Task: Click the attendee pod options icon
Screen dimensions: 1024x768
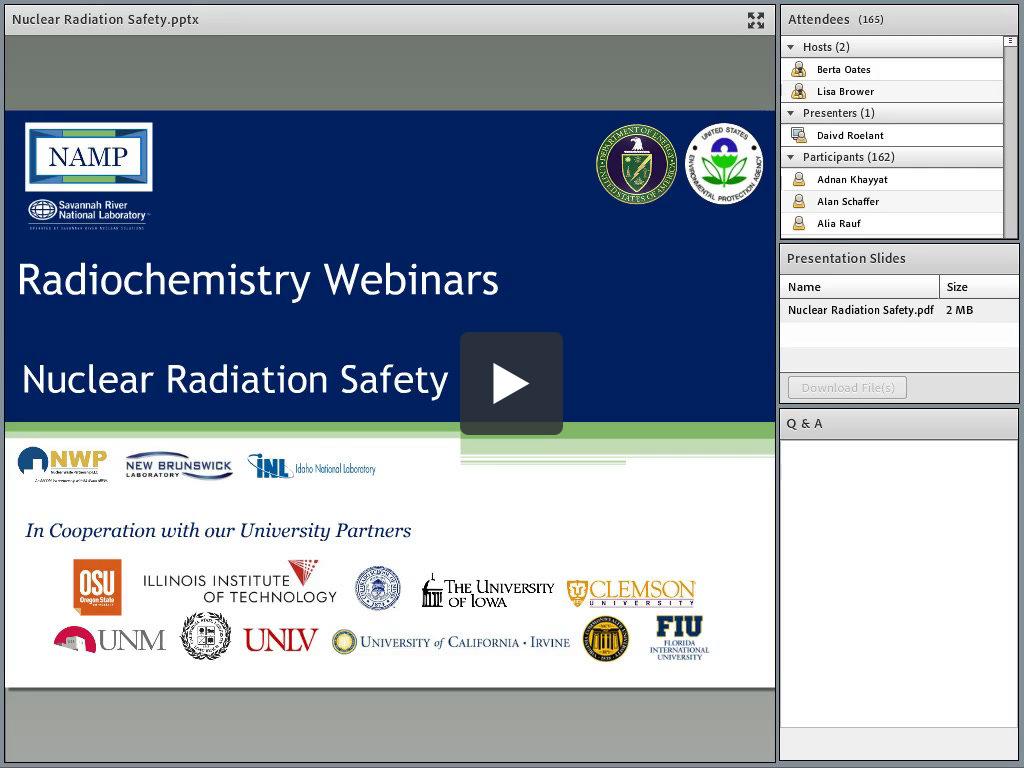Action: click(1010, 40)
